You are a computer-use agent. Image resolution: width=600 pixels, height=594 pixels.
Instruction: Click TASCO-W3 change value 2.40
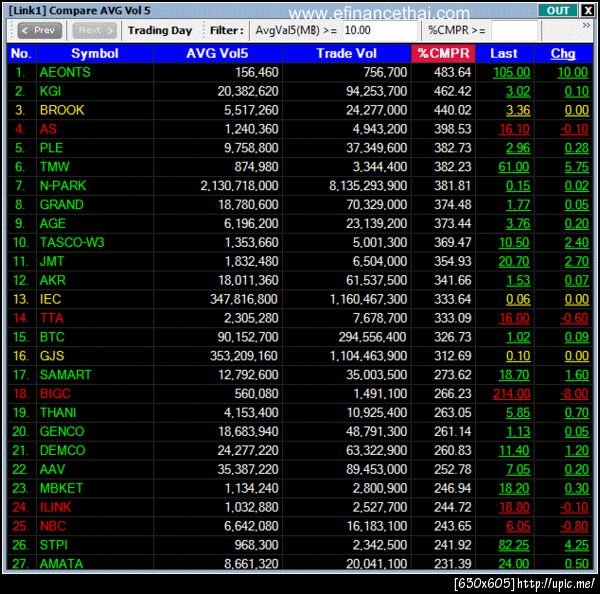(577, 242)
